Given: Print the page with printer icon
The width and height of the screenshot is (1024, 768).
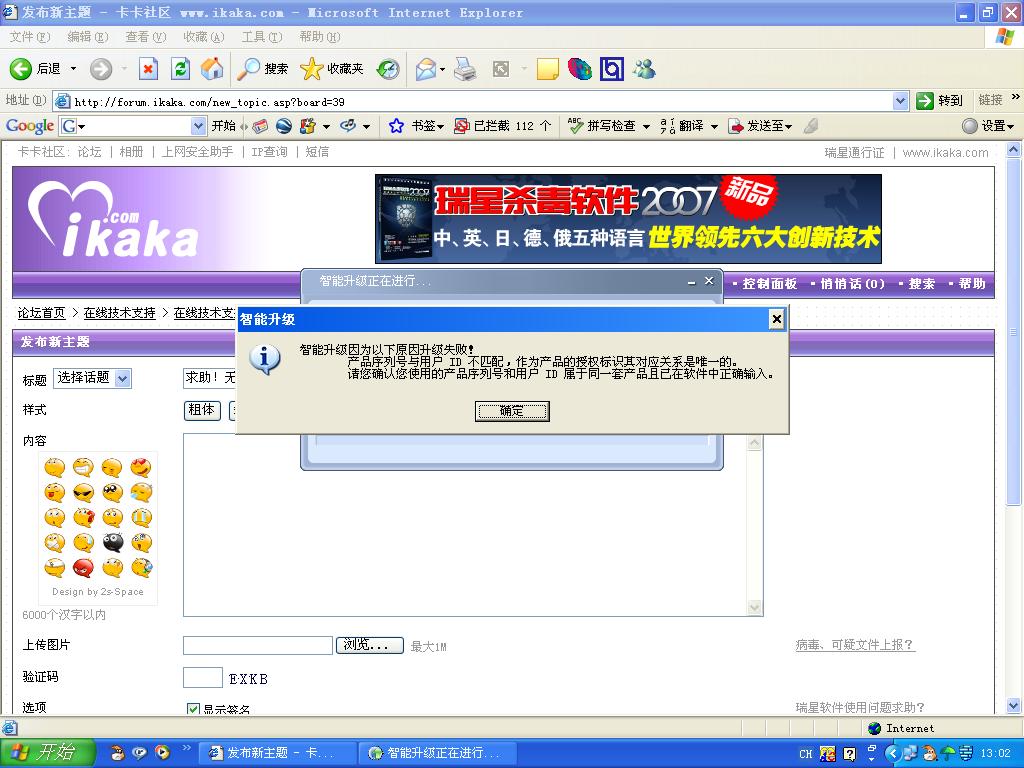Looking at the screenshot, I should pyautogui.click(x=465, y=69).
